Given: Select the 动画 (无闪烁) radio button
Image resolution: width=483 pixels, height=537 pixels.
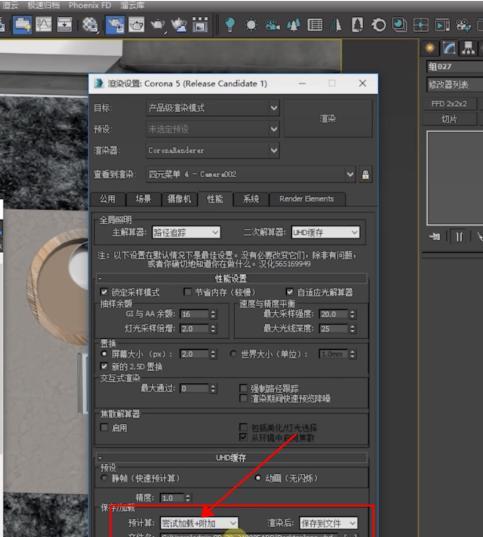Looking at the screenshot, I should (258, 478).
